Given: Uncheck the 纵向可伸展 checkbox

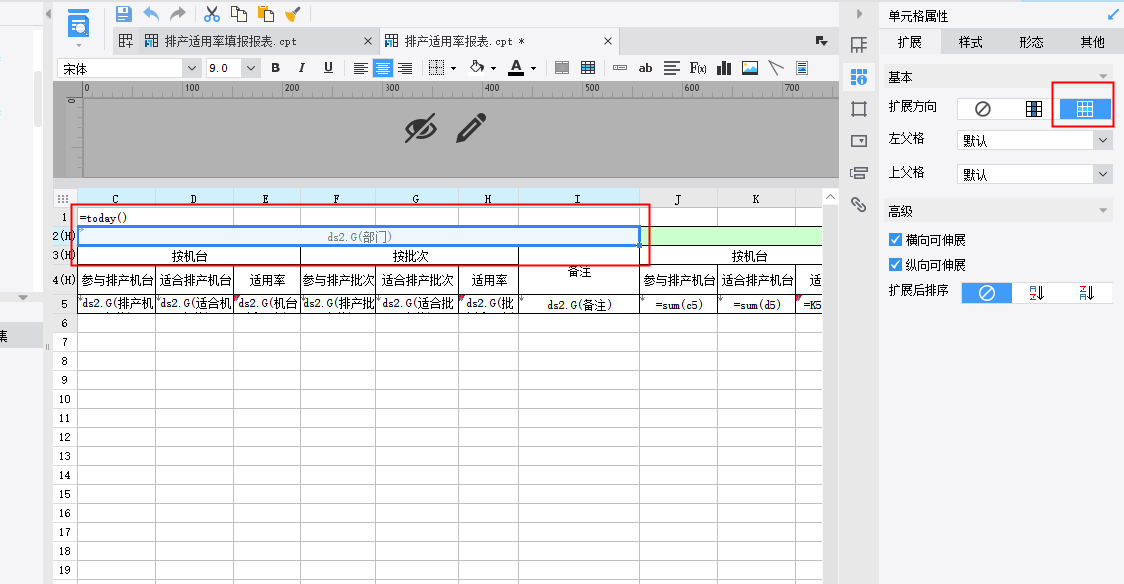Looking at the screenshot, I should (896, 265).
